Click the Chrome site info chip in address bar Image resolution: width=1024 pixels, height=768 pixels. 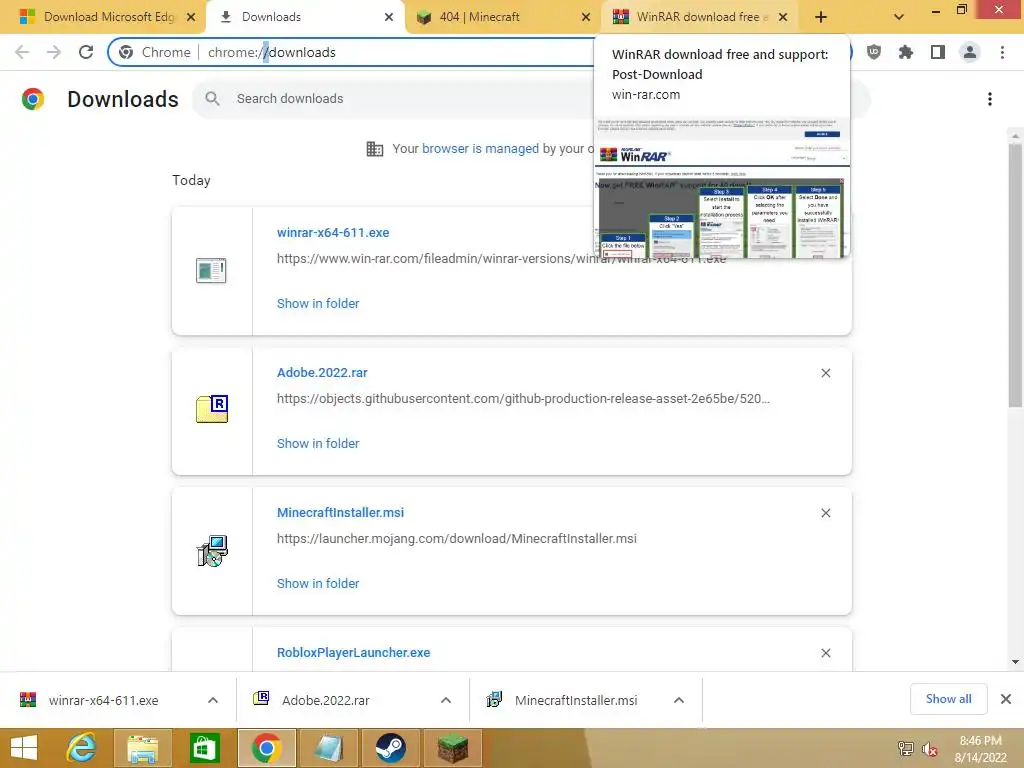[155, 52]
